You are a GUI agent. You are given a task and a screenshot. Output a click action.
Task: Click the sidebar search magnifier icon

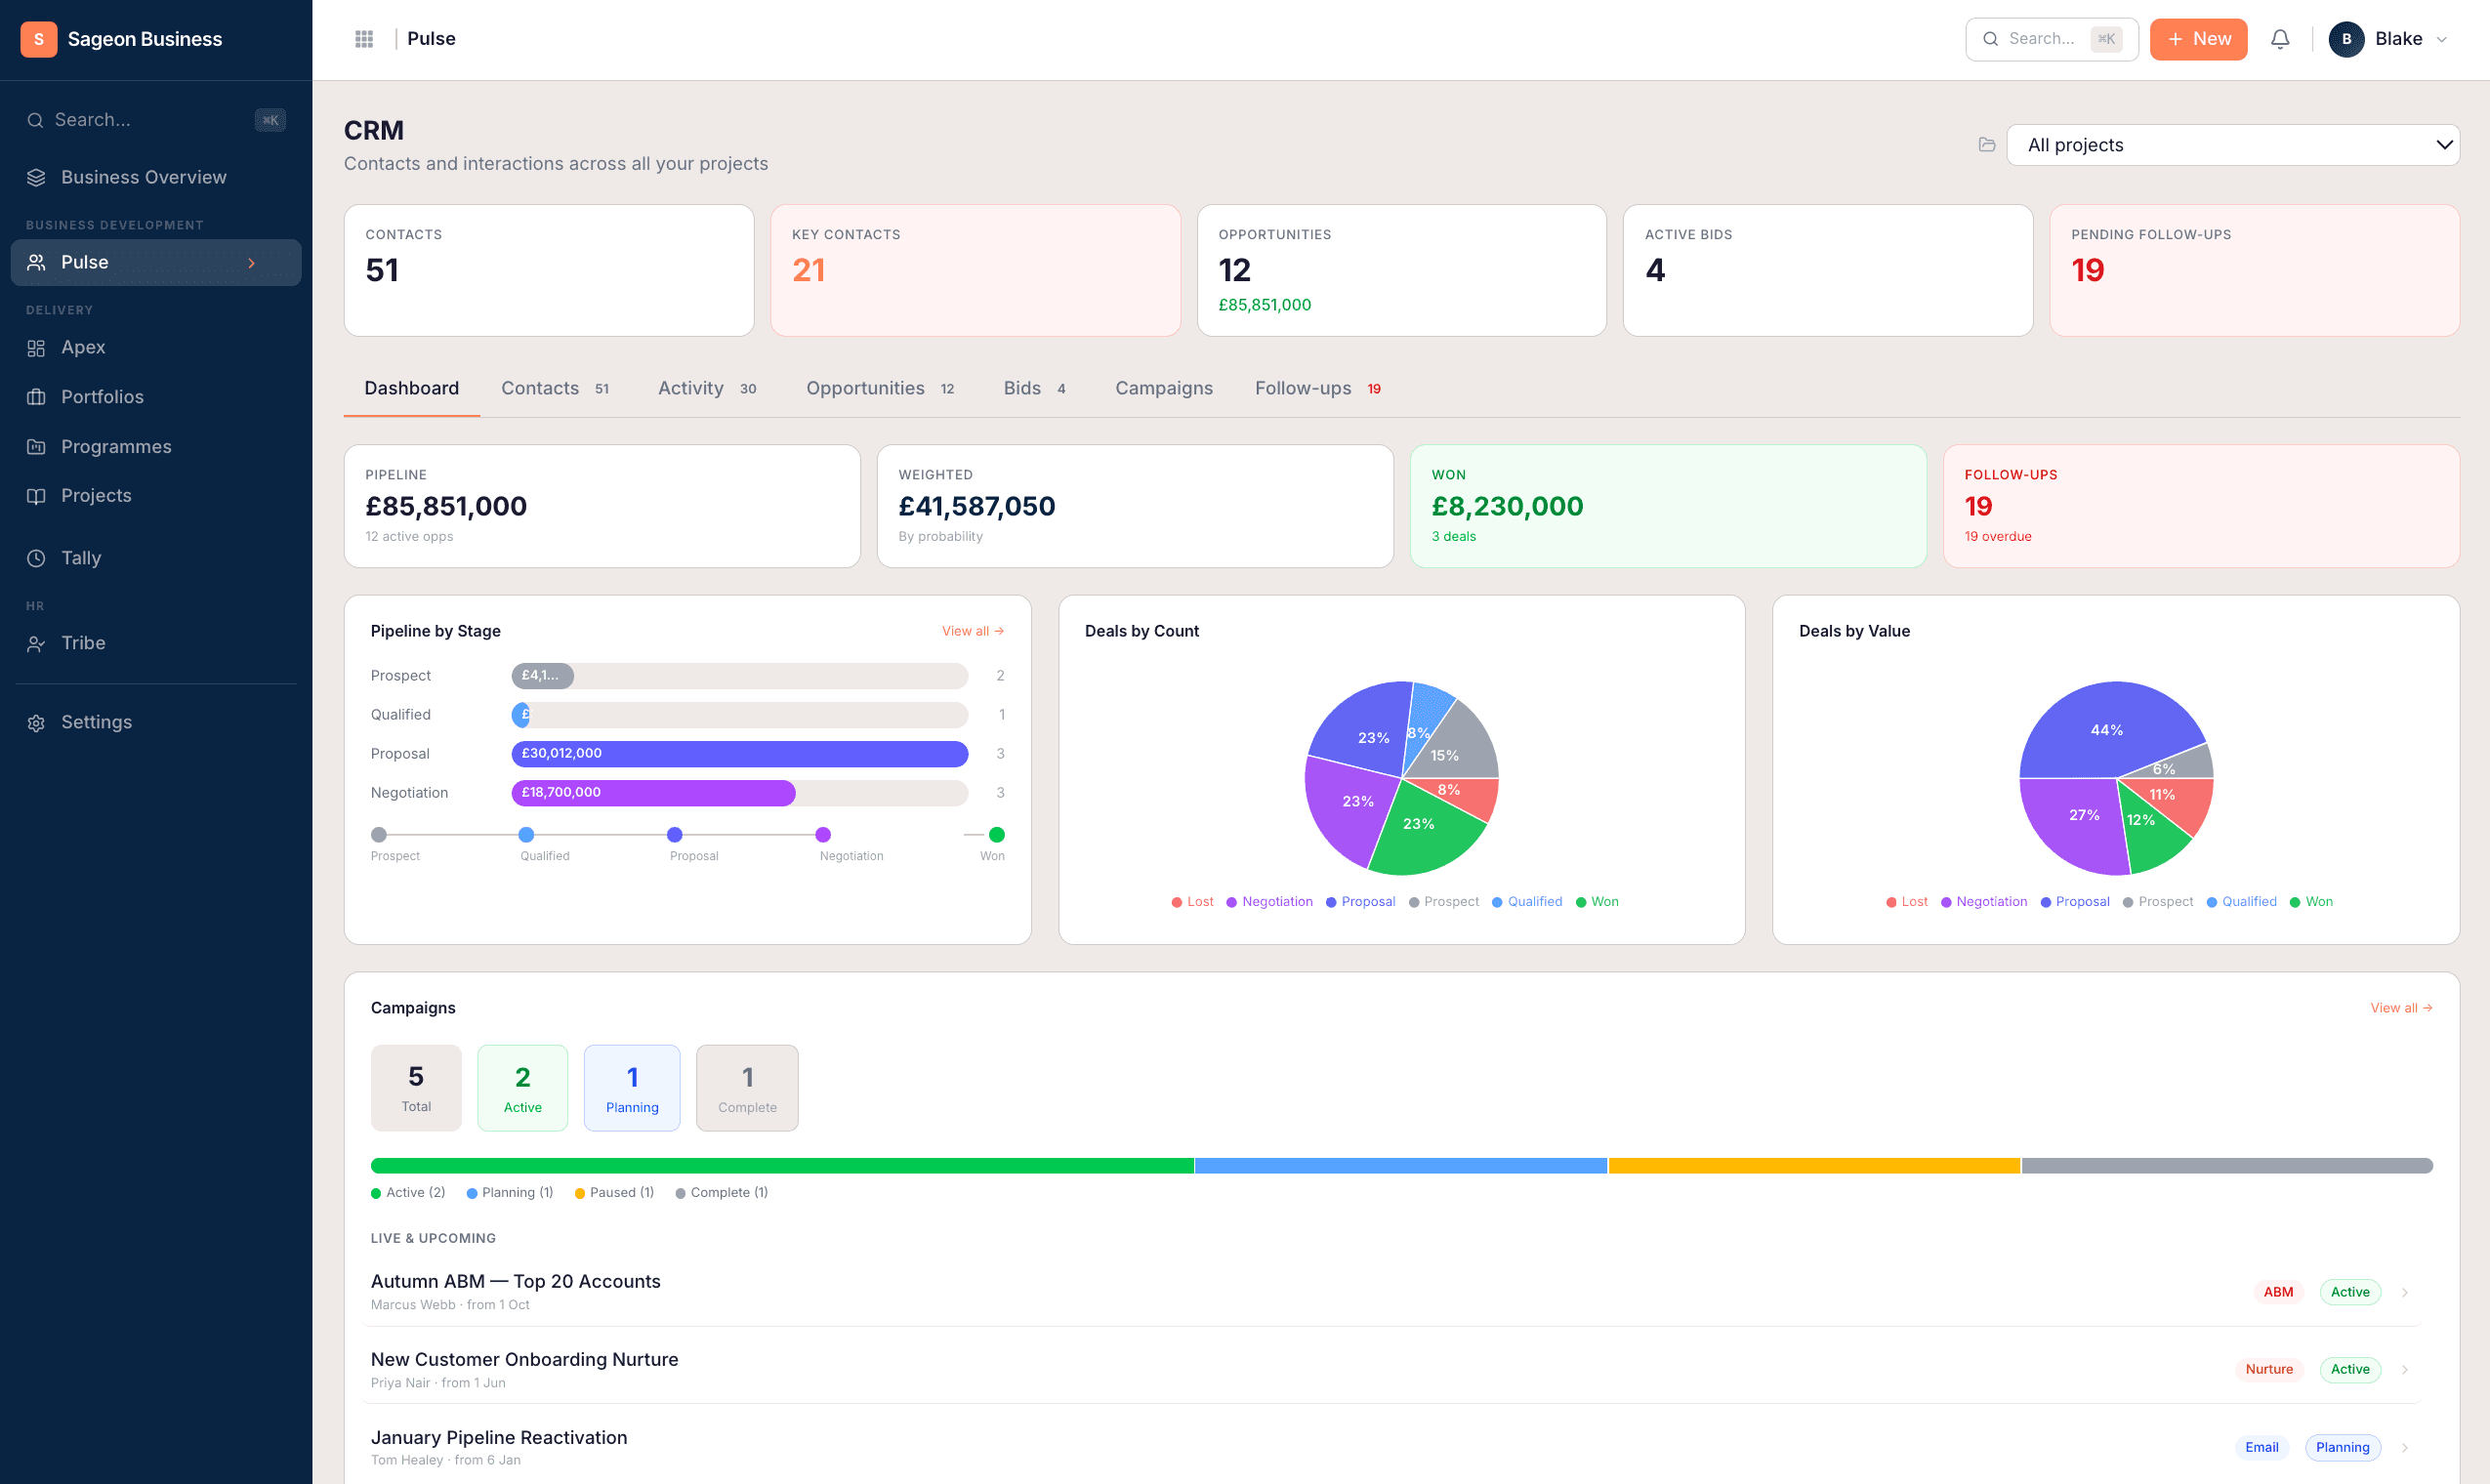pos(35,120)
